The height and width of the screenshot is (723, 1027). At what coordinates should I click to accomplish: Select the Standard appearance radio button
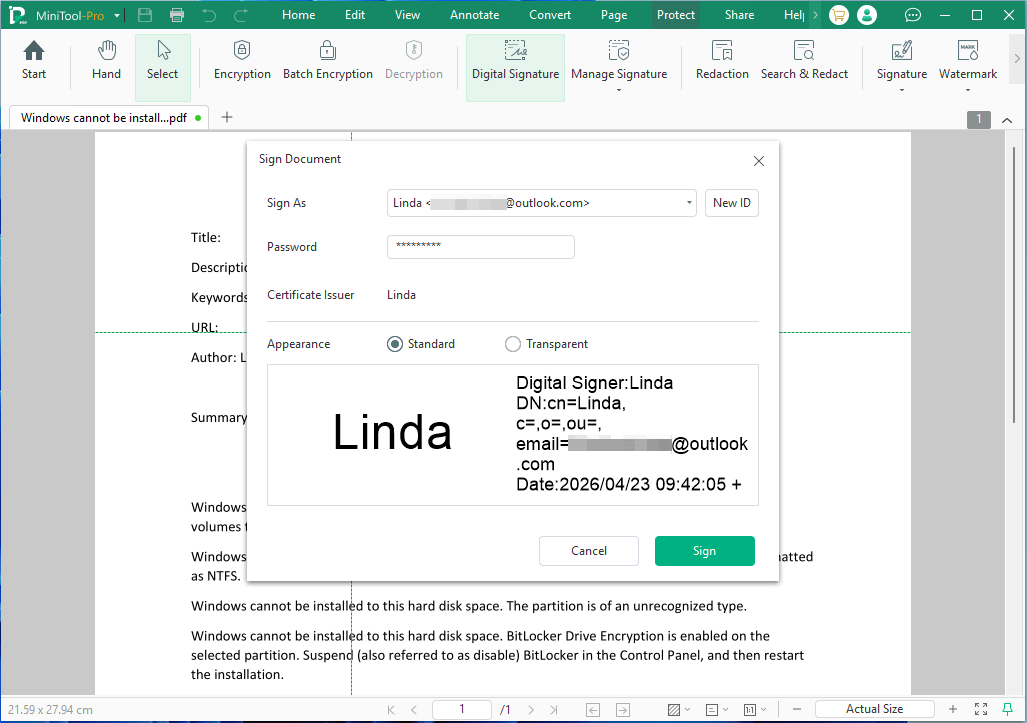(x=394, y=343)
